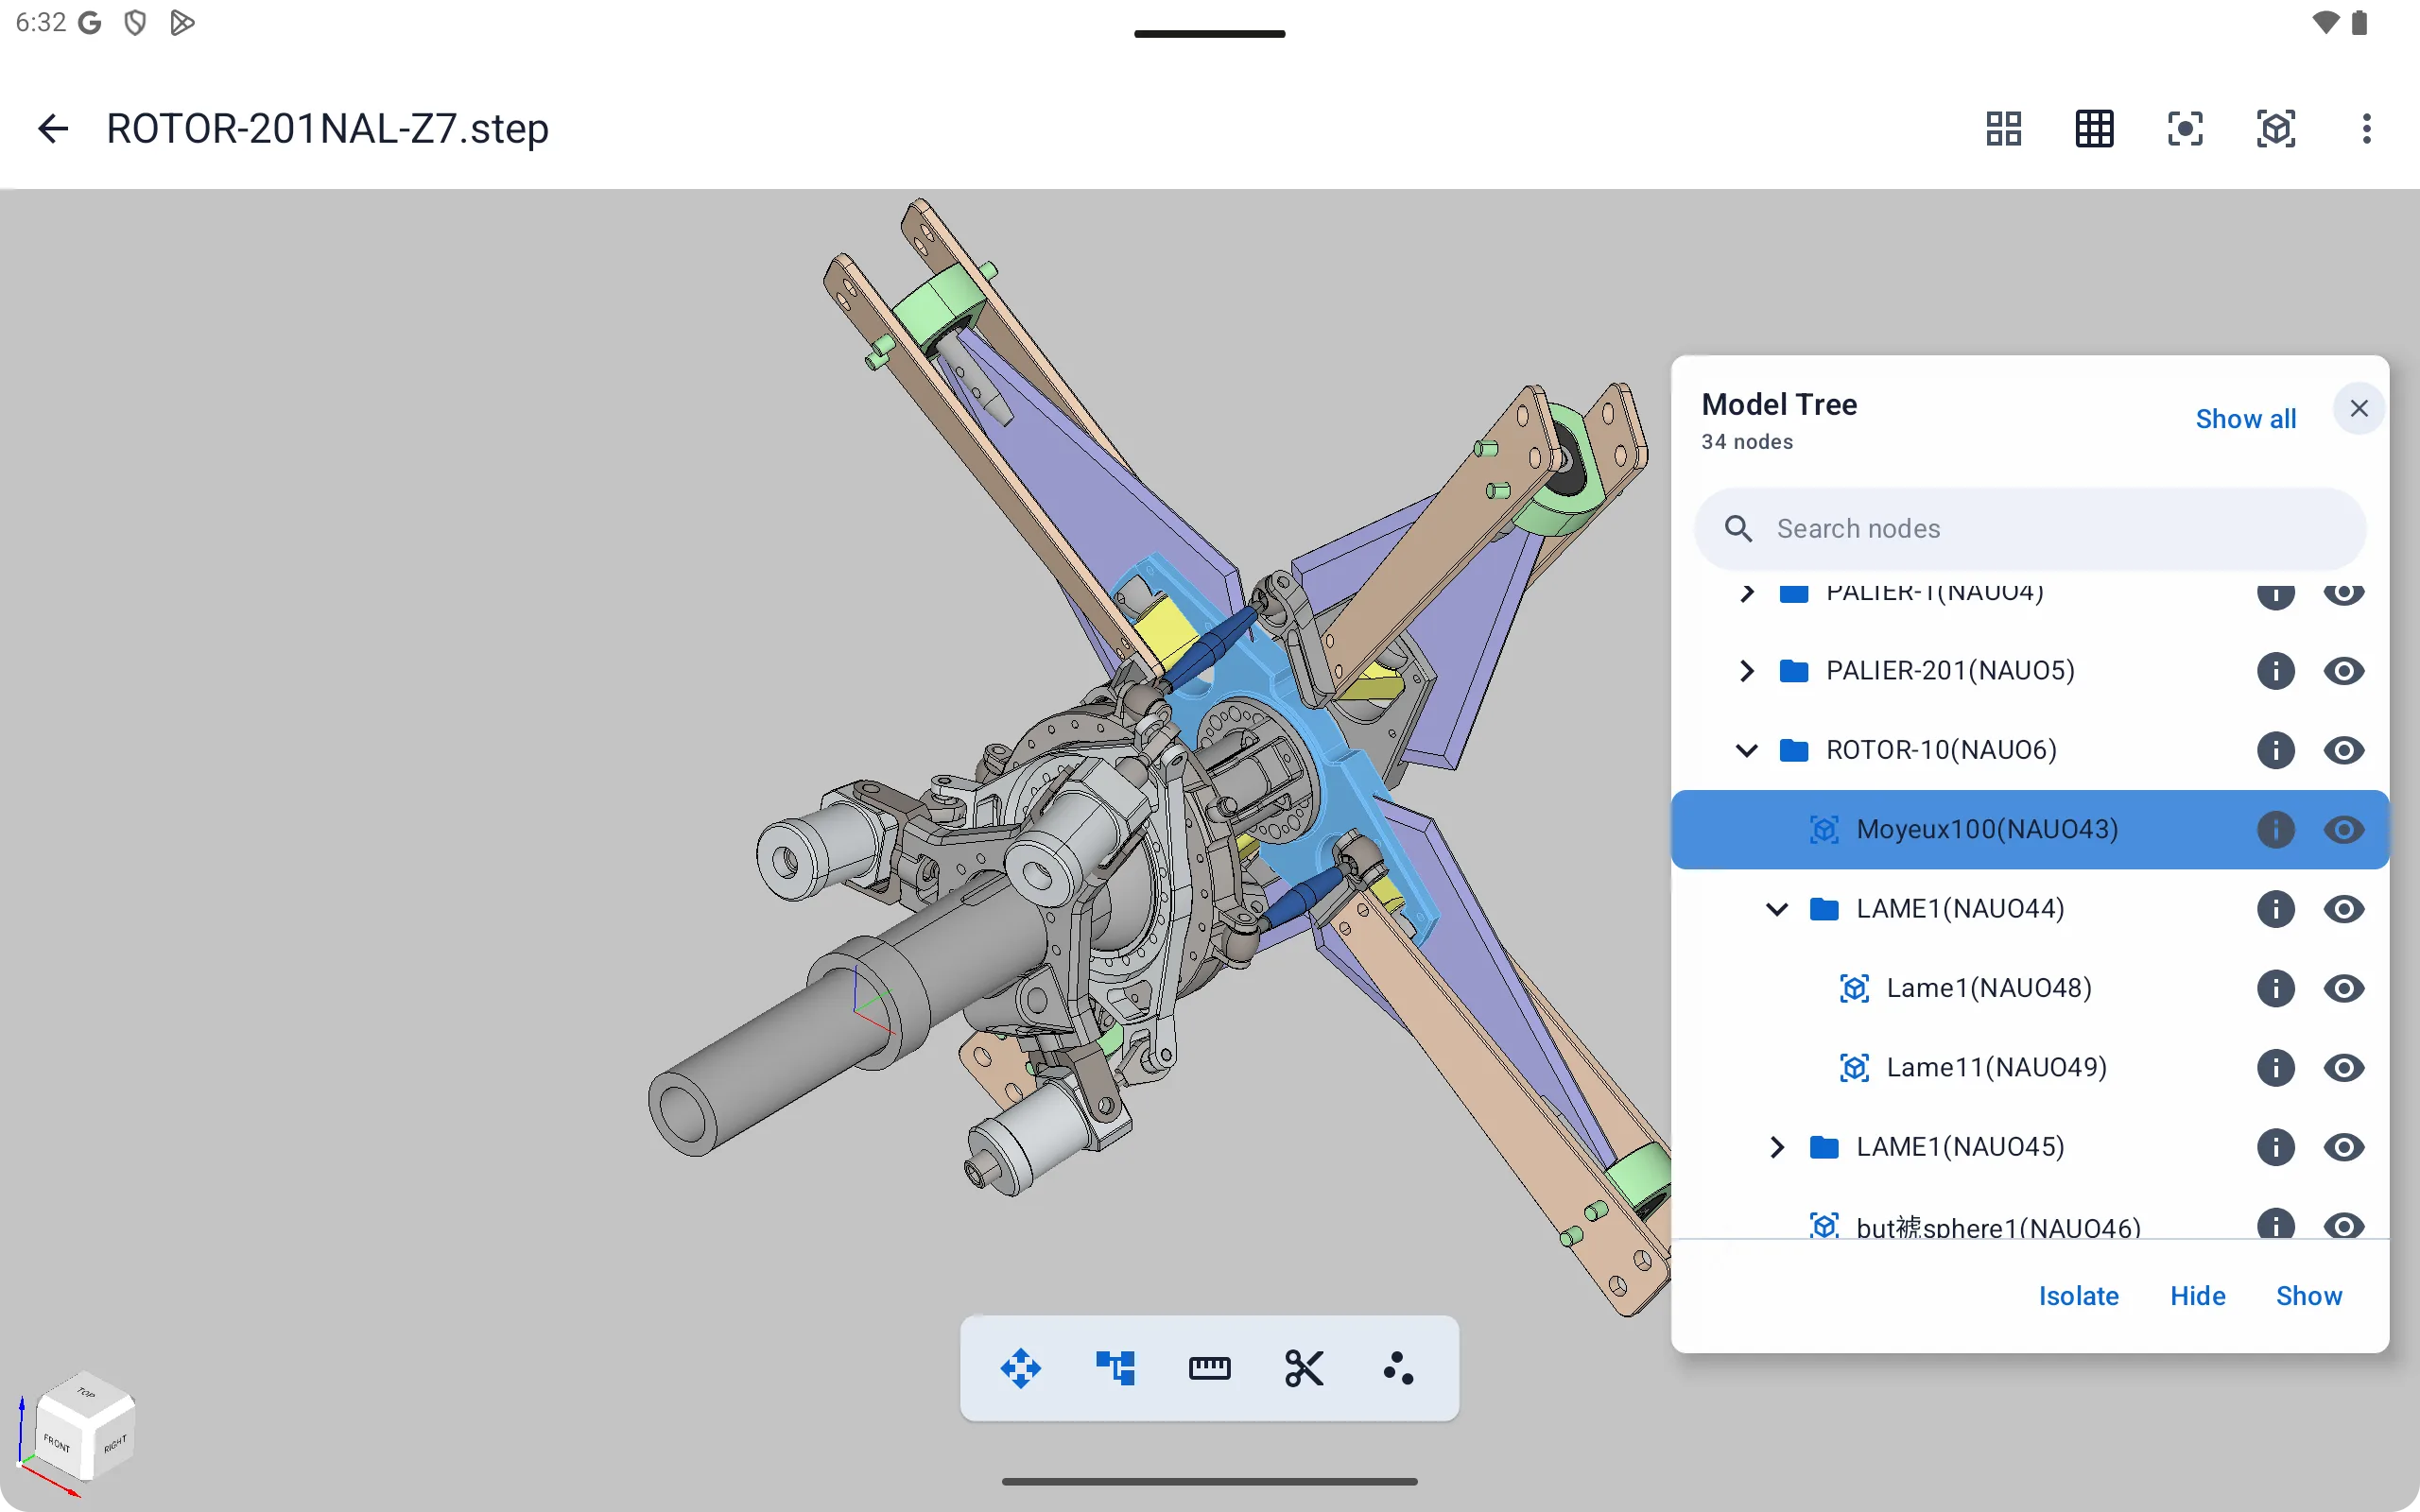
Task: Select LAME1(NAUO45) tree row
Action: (x=2030, y=1147)
